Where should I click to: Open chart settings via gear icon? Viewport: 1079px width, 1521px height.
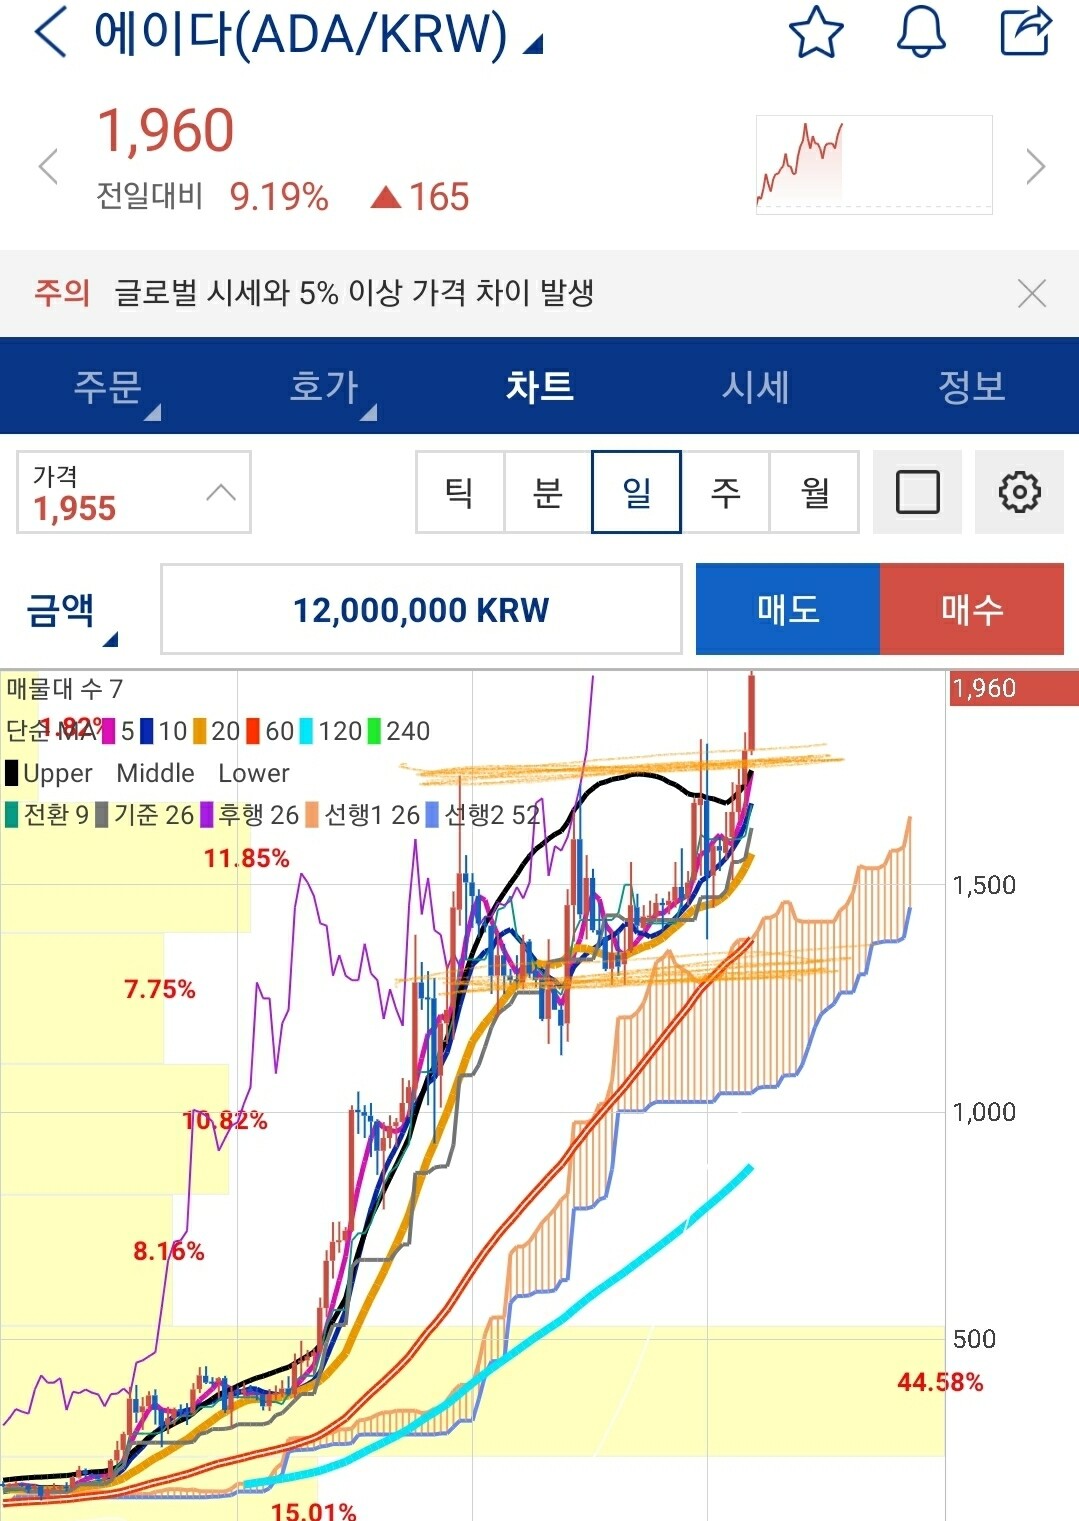[x=1018, y=492]
